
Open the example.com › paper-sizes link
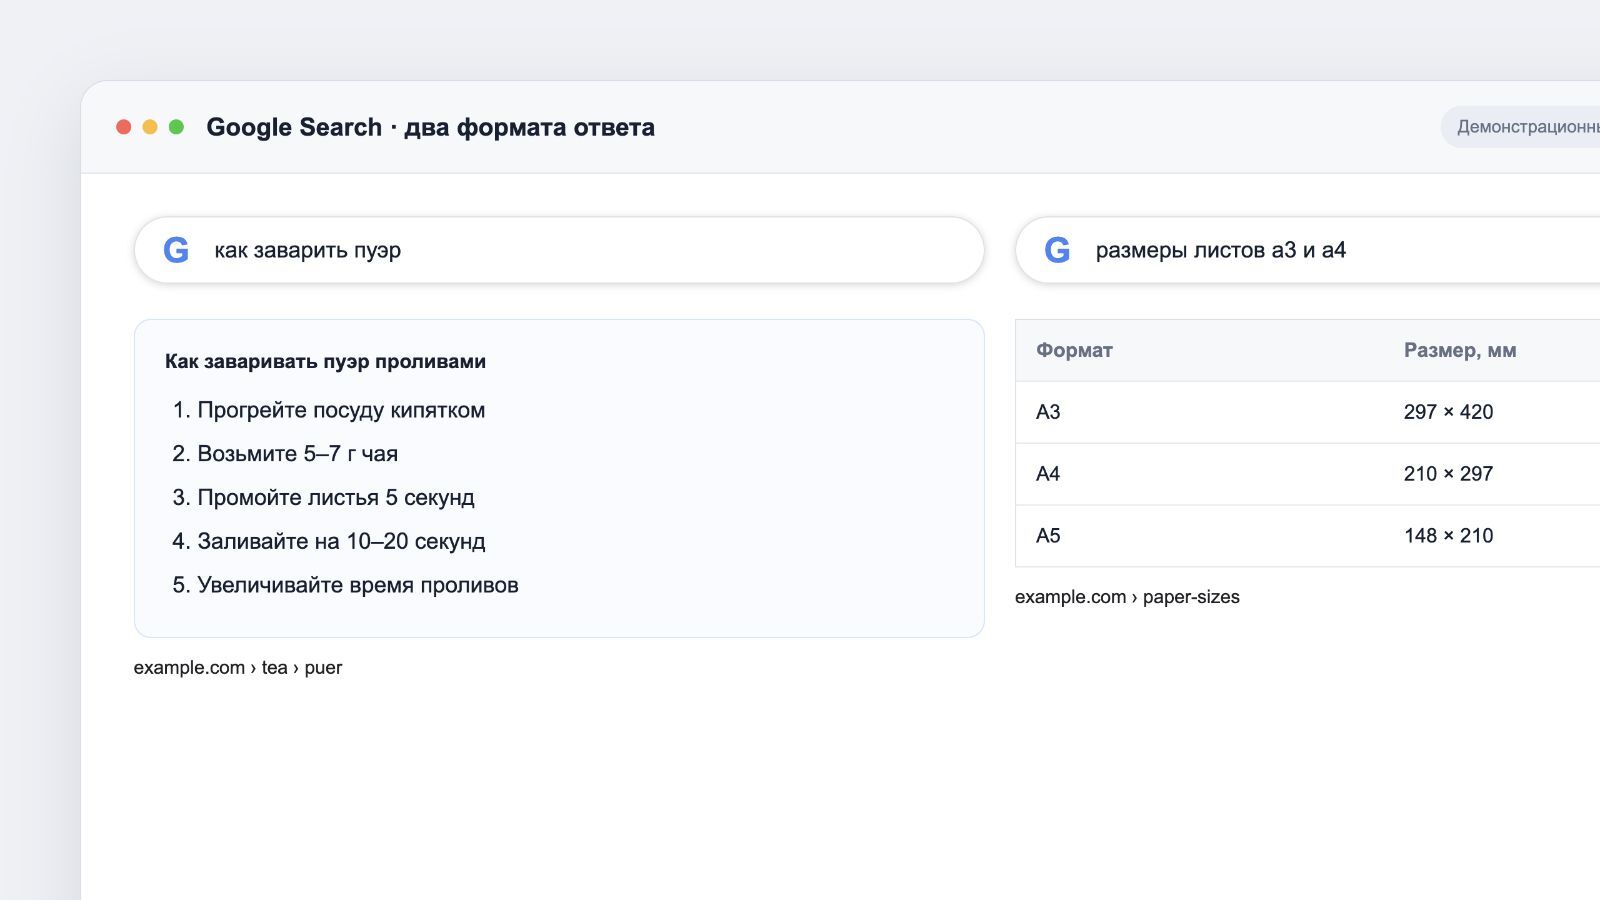(1127, 597)
